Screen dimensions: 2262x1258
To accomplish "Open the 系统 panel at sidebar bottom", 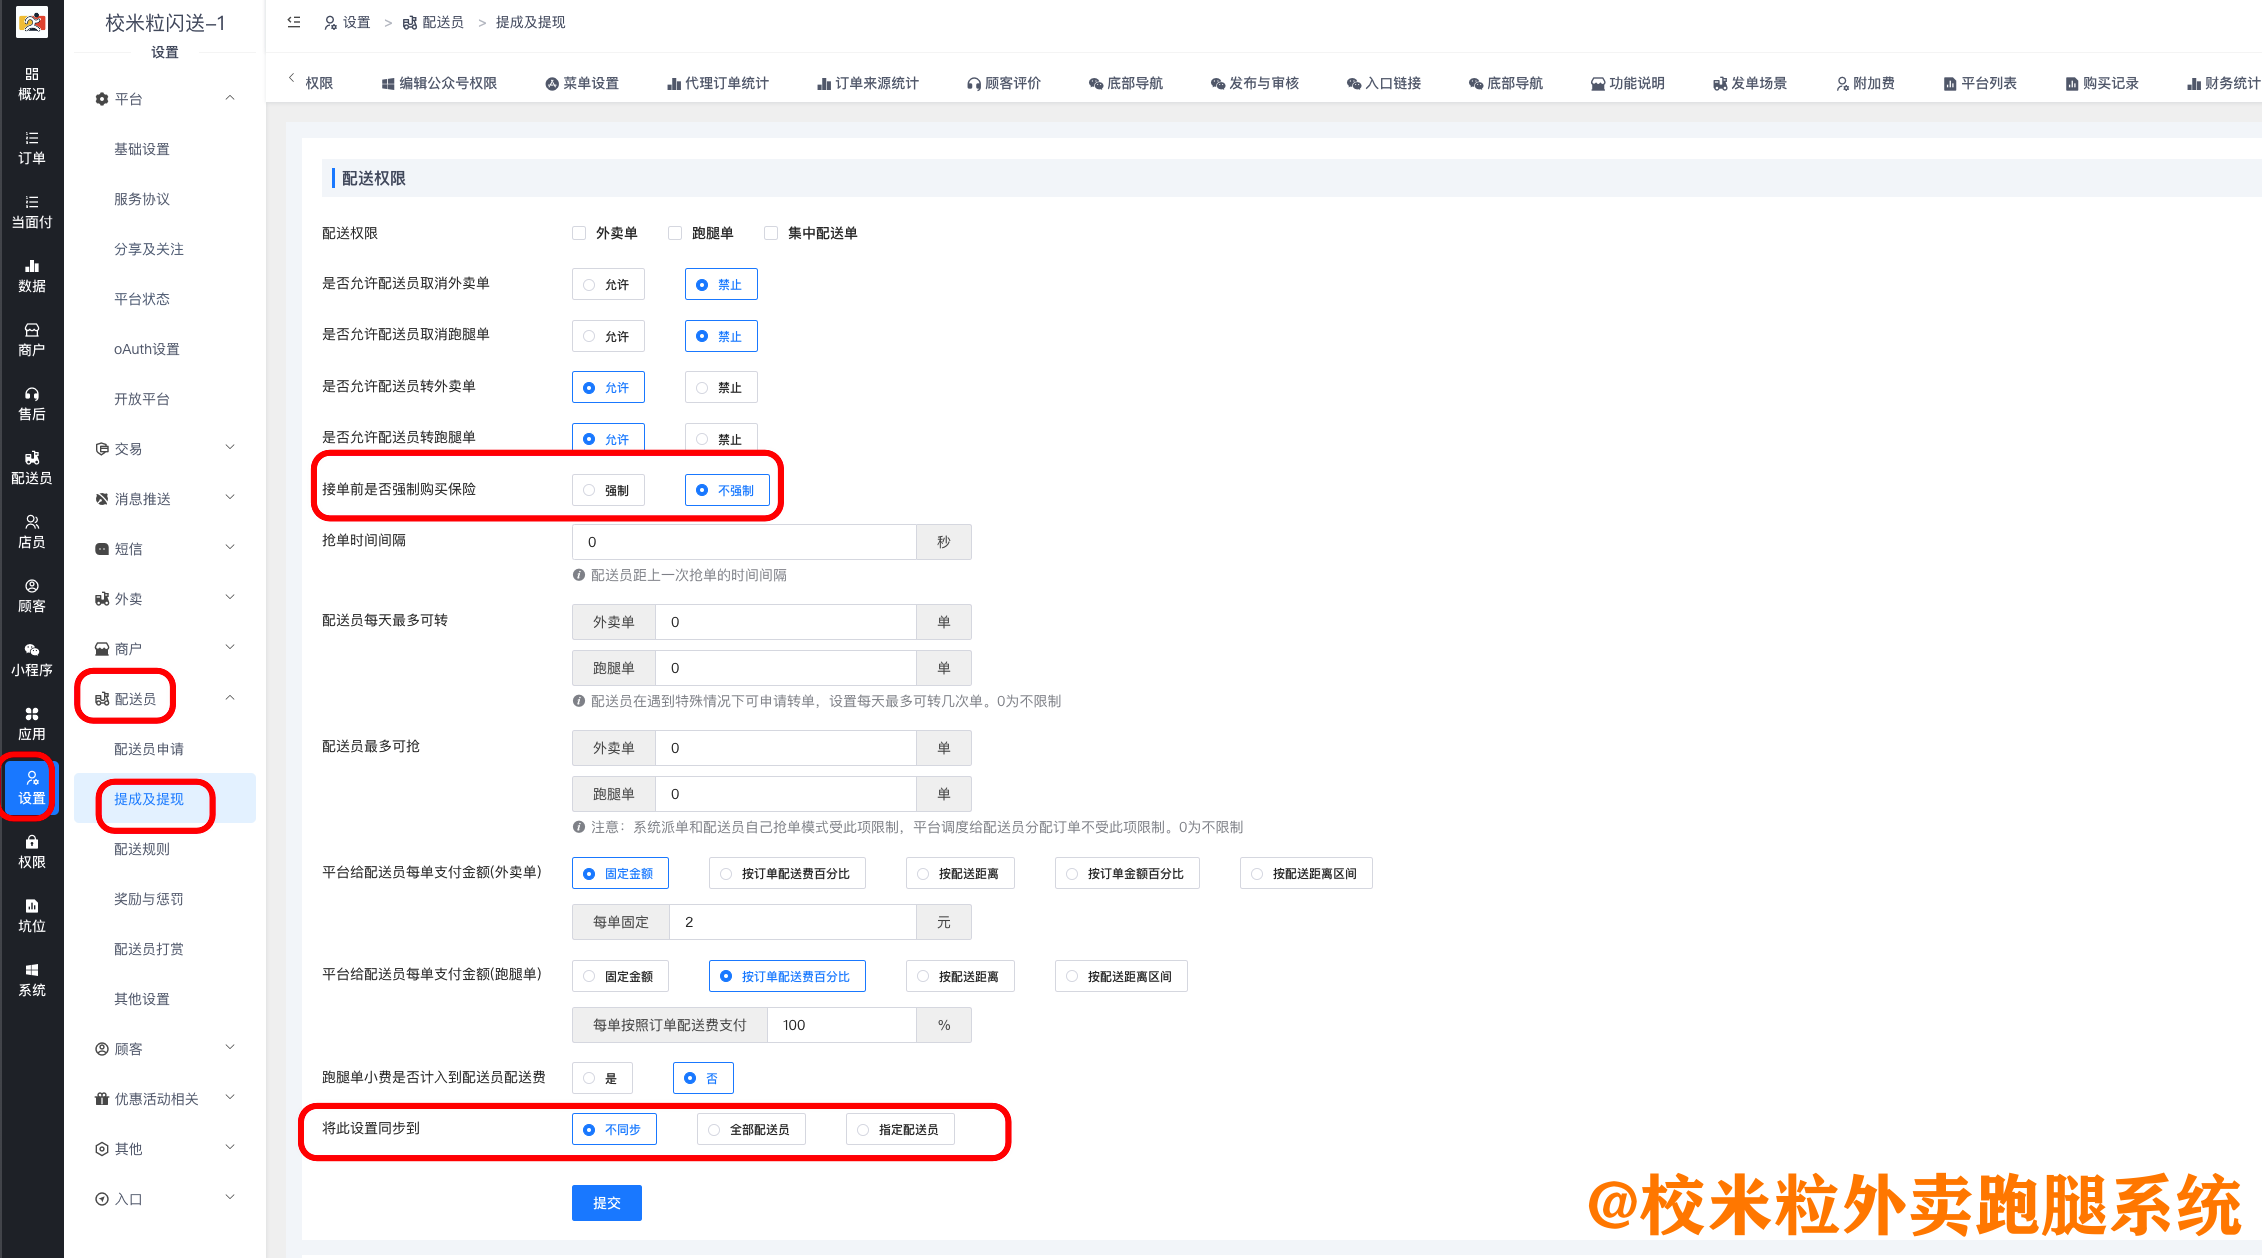I will (x=32, y=980).
